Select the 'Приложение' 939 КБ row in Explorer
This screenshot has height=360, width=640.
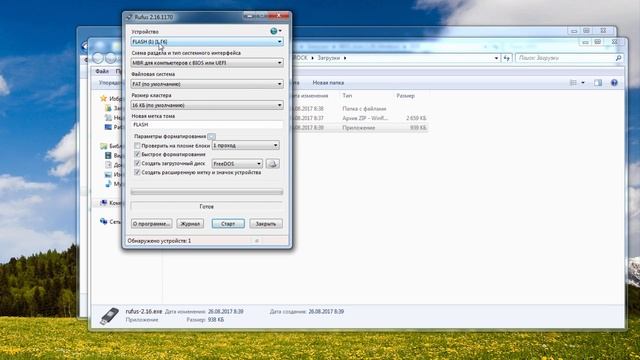tap(358, 127)
